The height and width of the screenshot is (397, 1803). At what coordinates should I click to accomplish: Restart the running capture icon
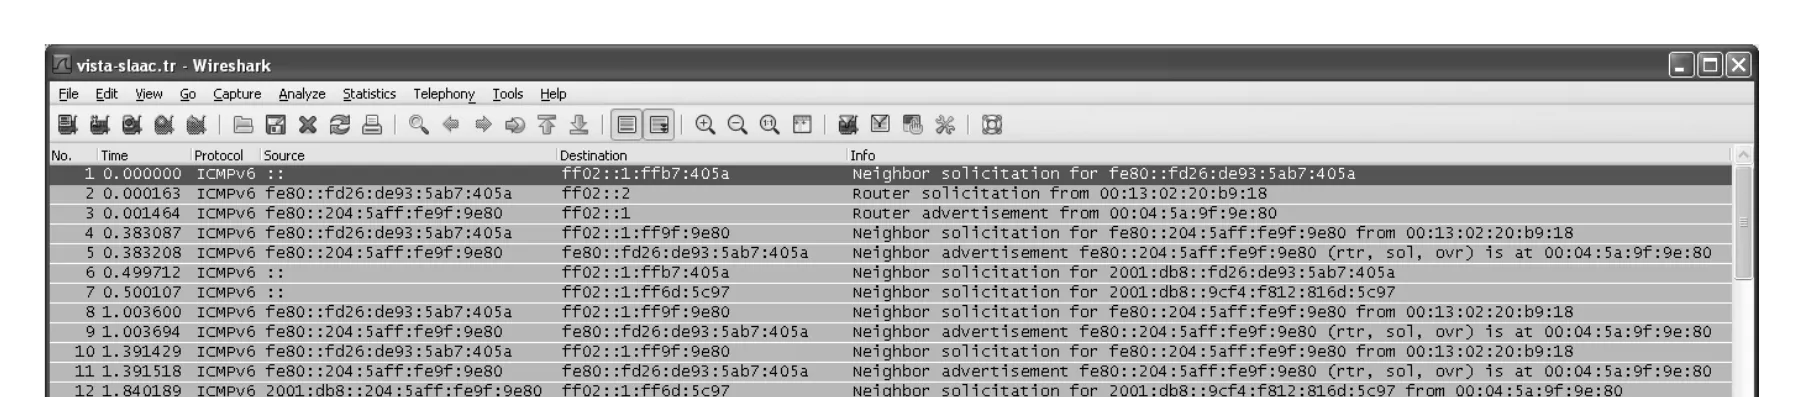coord(195,125)
